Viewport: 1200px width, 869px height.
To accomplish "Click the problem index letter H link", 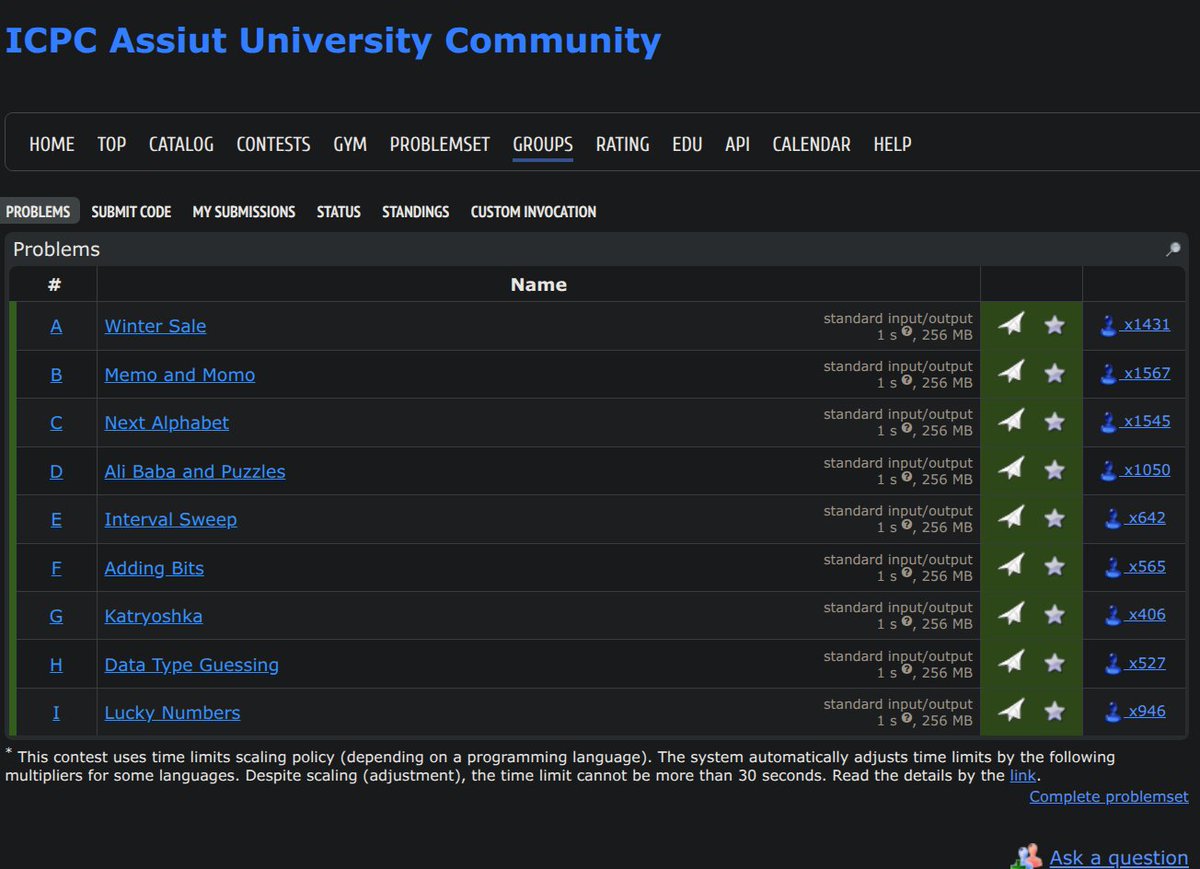I will 56,664.
